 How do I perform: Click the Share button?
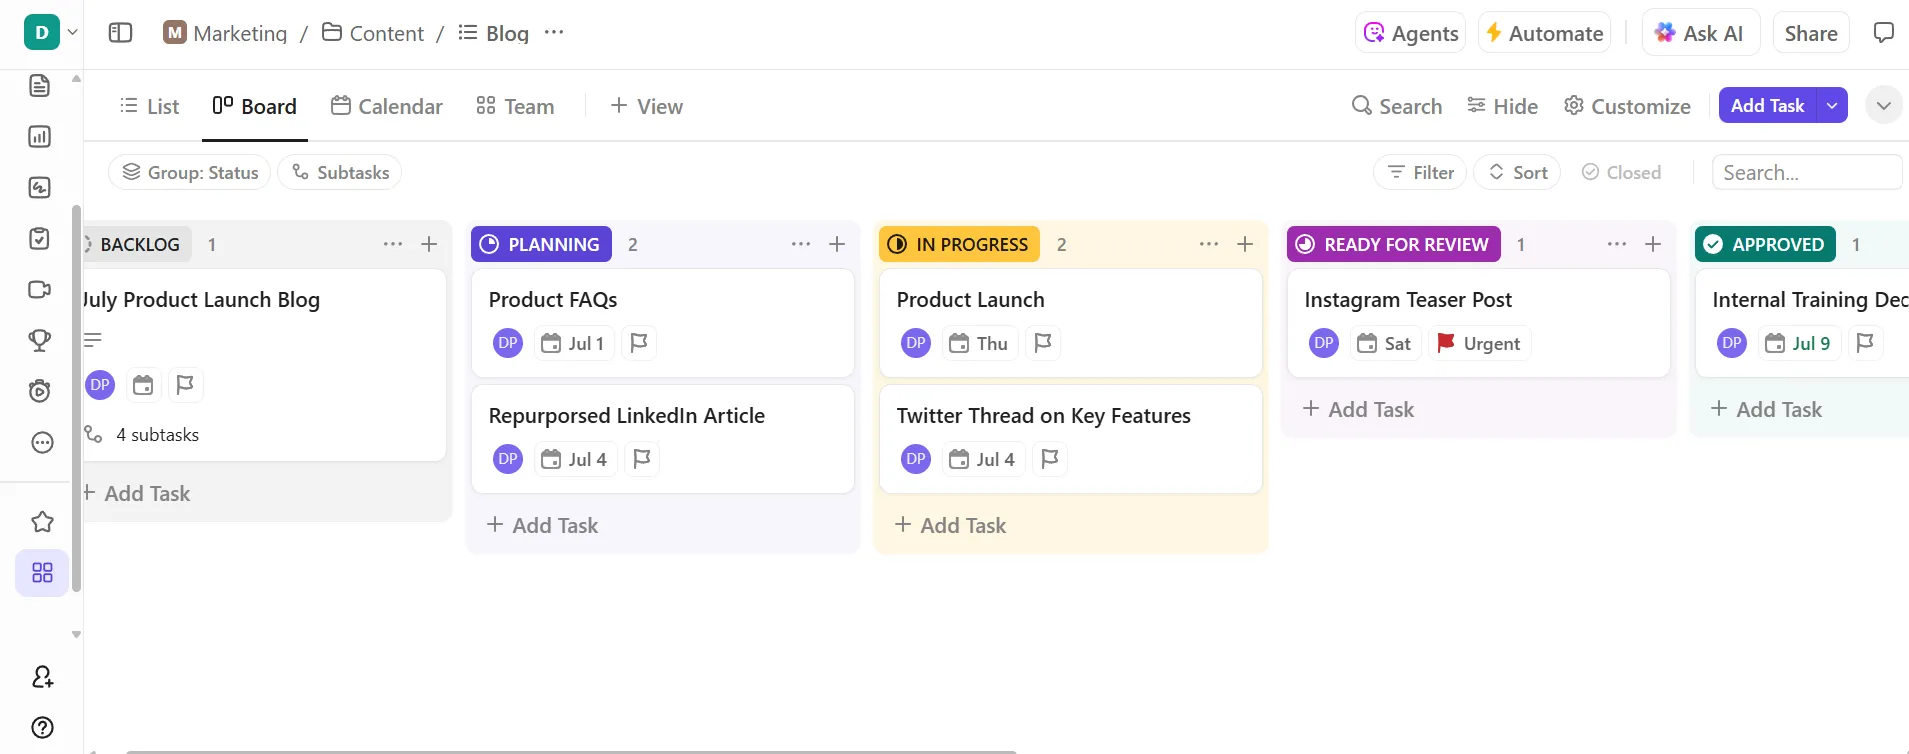click(1811, 33)
